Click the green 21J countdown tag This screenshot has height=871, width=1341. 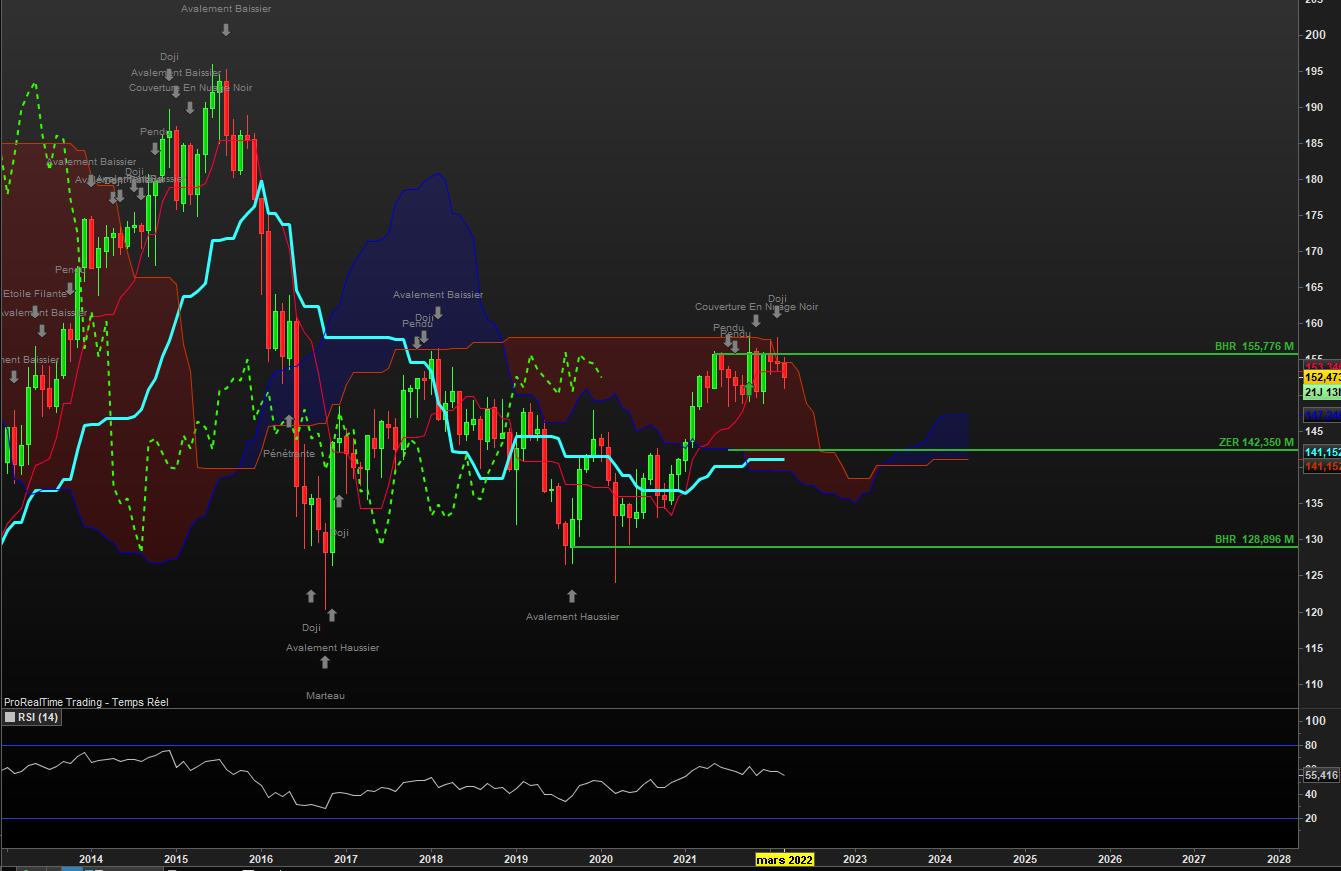click(1321, 393)
